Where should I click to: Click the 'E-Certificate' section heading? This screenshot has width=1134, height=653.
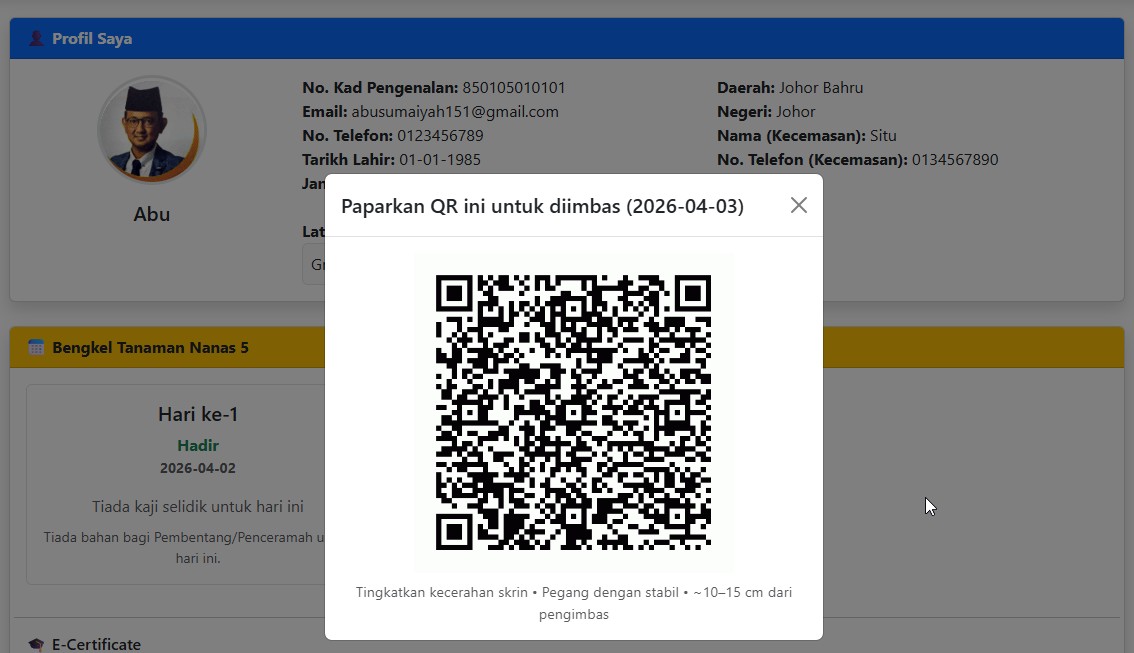96,644
